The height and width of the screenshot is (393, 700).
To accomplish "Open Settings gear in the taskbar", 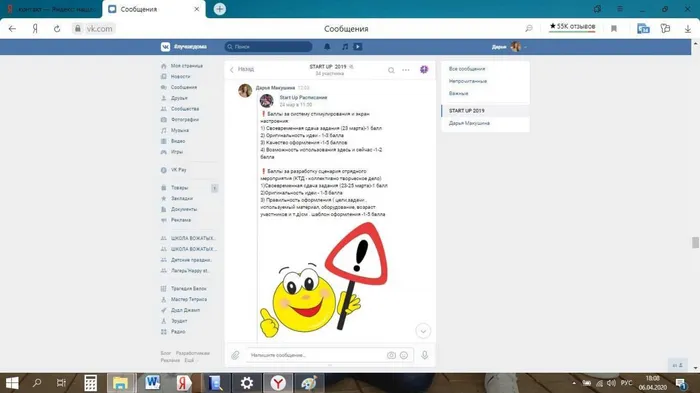I will pyautogui.click(x=247, y=383).
